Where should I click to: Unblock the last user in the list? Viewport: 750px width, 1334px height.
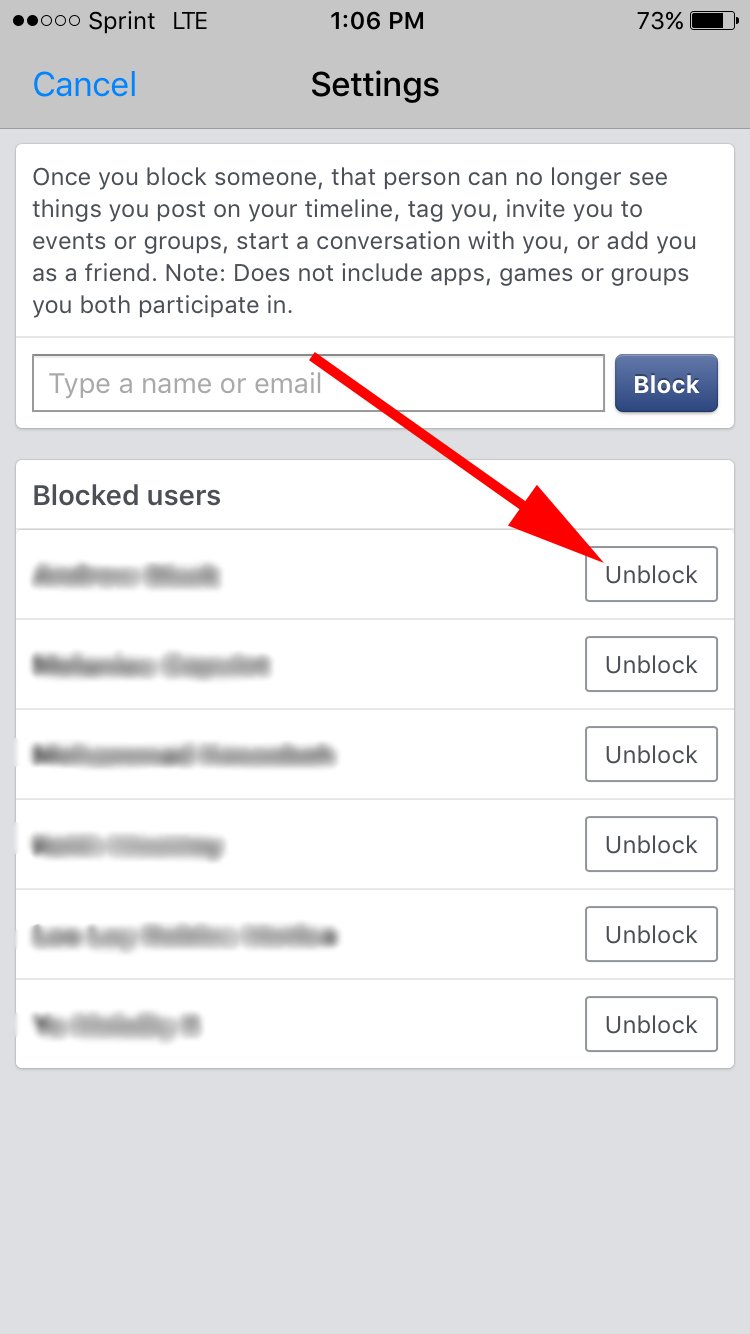tap(651, 1024)
